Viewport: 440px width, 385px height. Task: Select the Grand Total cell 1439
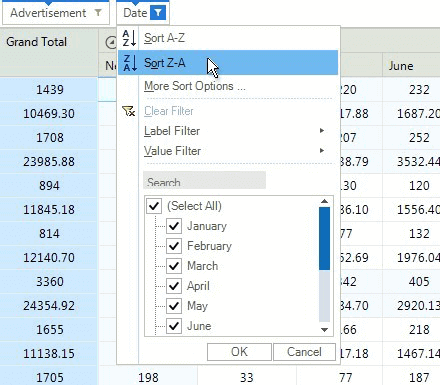point(49,89)
